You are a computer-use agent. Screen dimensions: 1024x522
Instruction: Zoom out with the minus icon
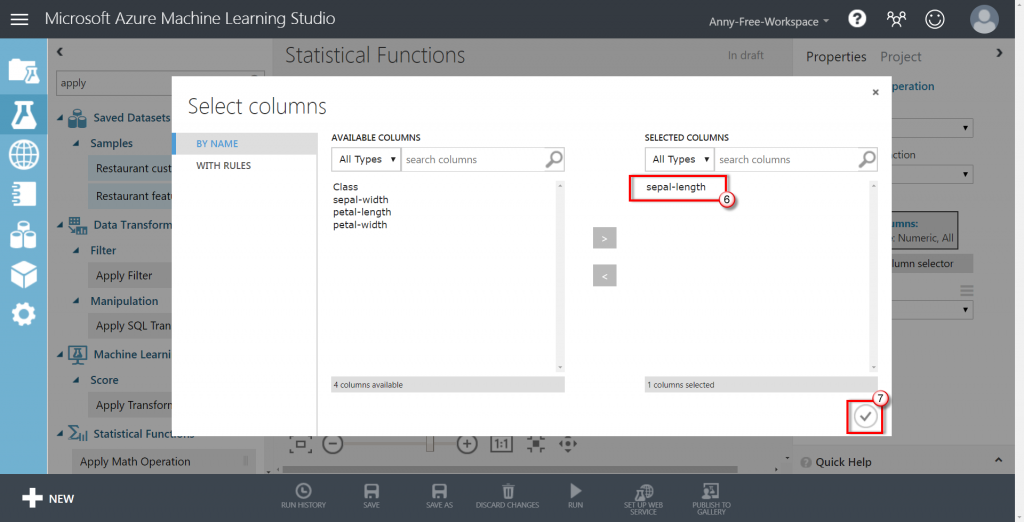point(332,444)
